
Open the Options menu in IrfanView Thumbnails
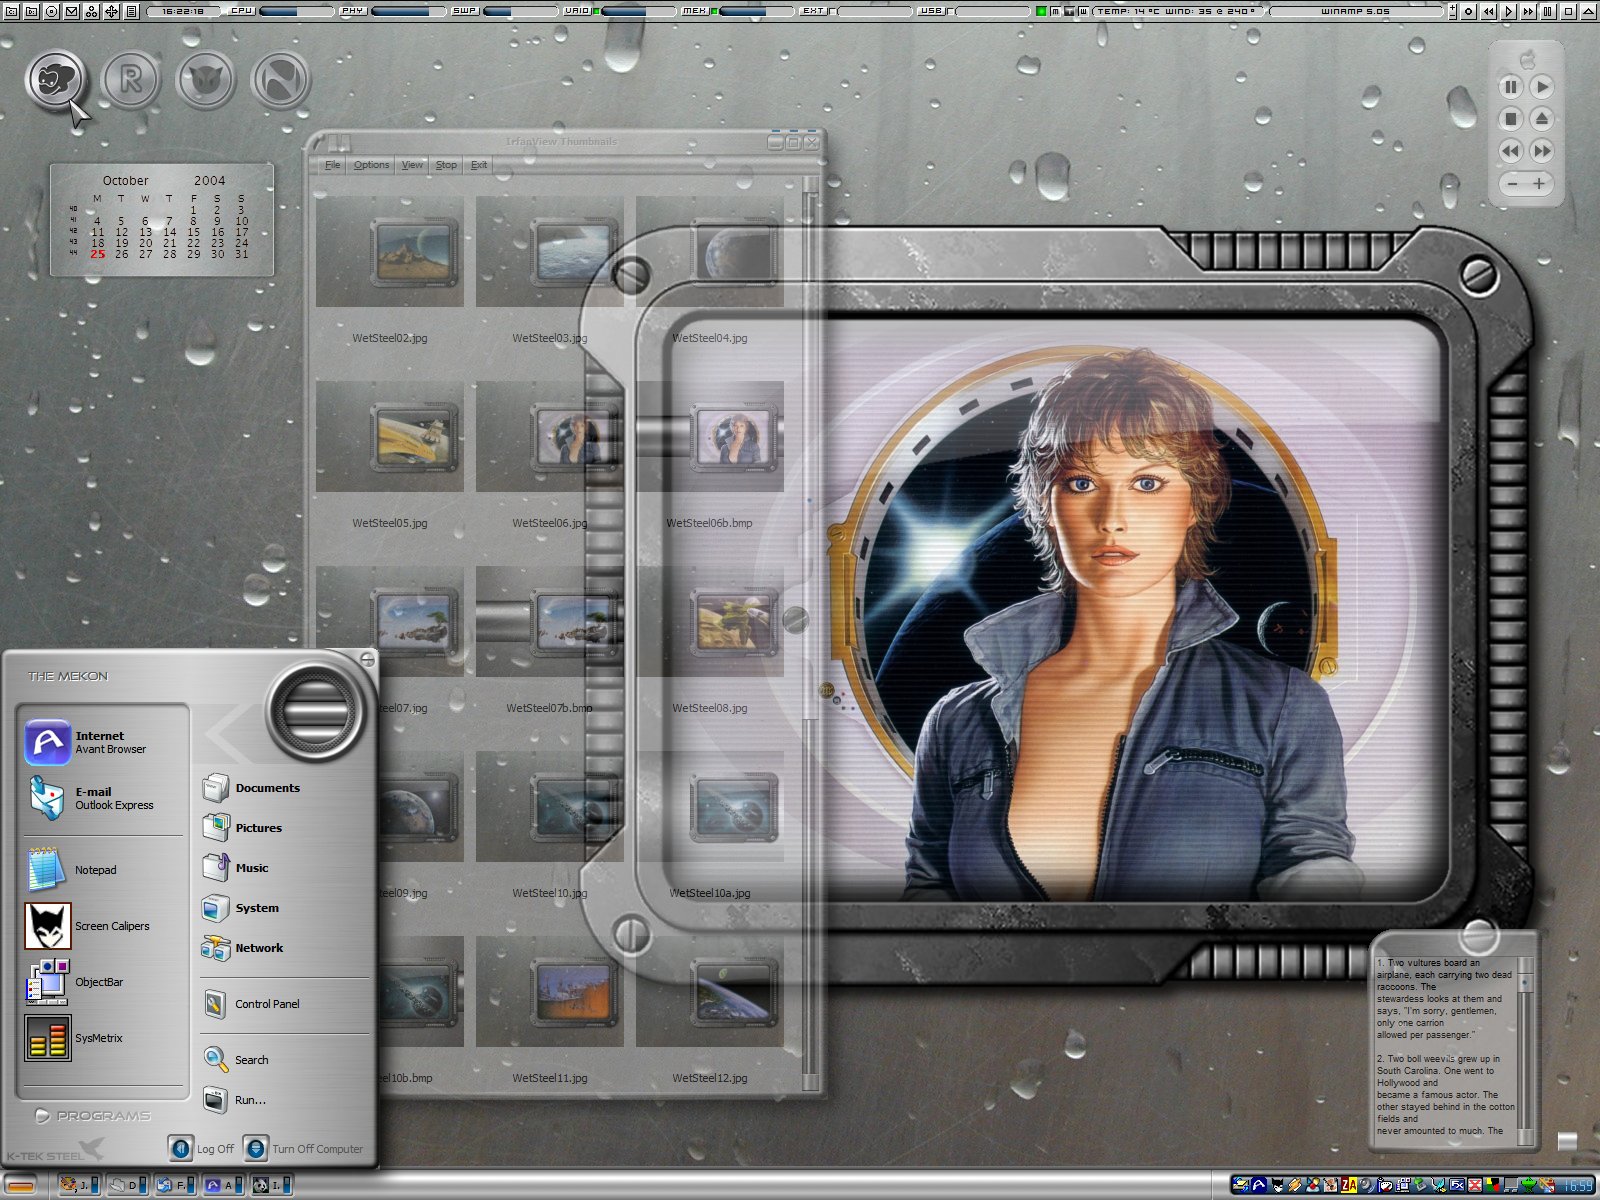[371, 165]
